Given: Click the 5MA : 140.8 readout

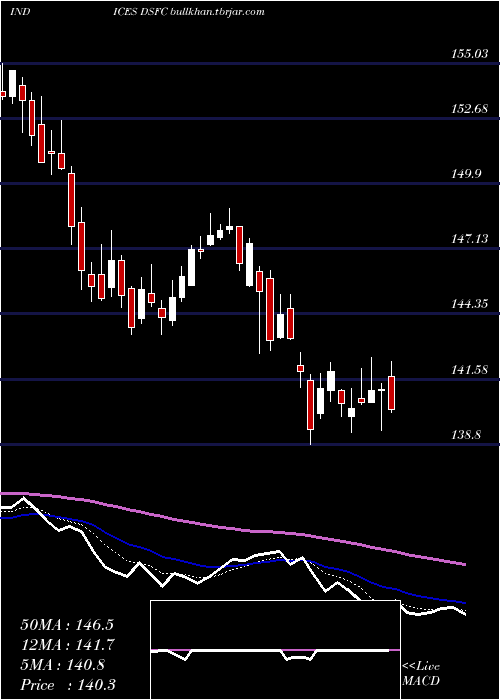Looking at the screenshot, I should pos(62,665).
